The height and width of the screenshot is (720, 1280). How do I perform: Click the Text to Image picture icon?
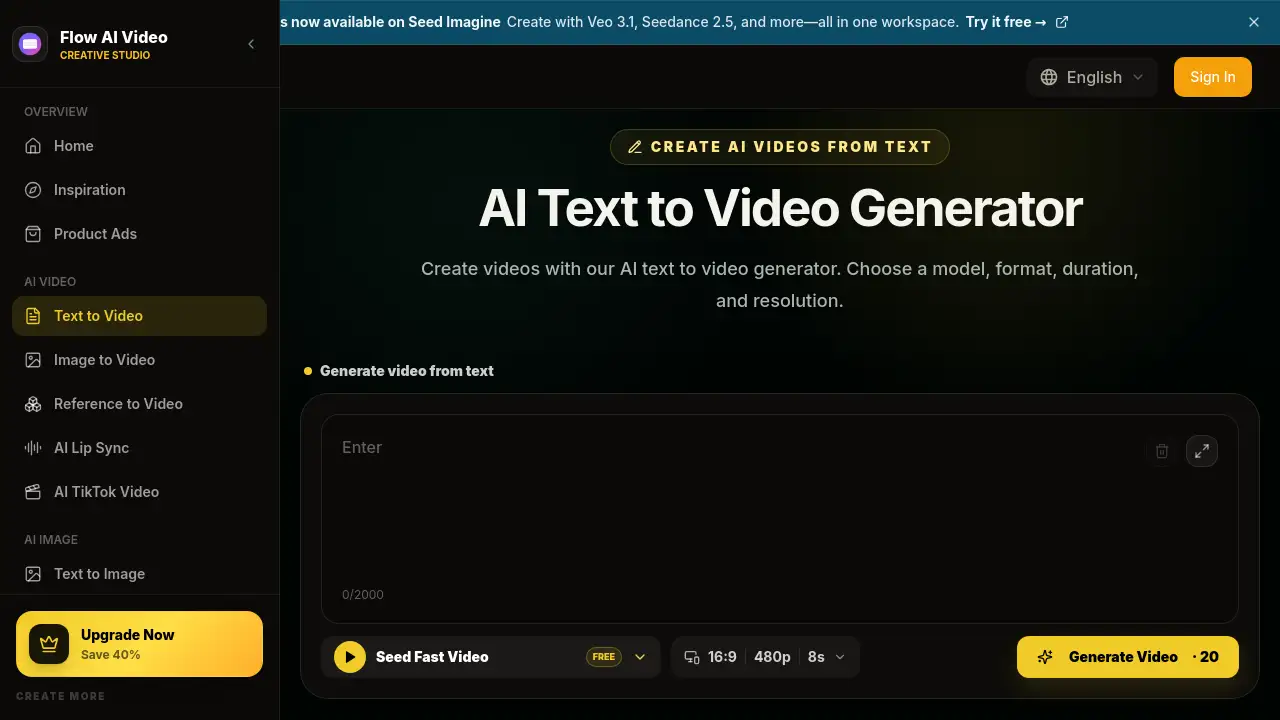pyautogui.click(x=33, y=574)
